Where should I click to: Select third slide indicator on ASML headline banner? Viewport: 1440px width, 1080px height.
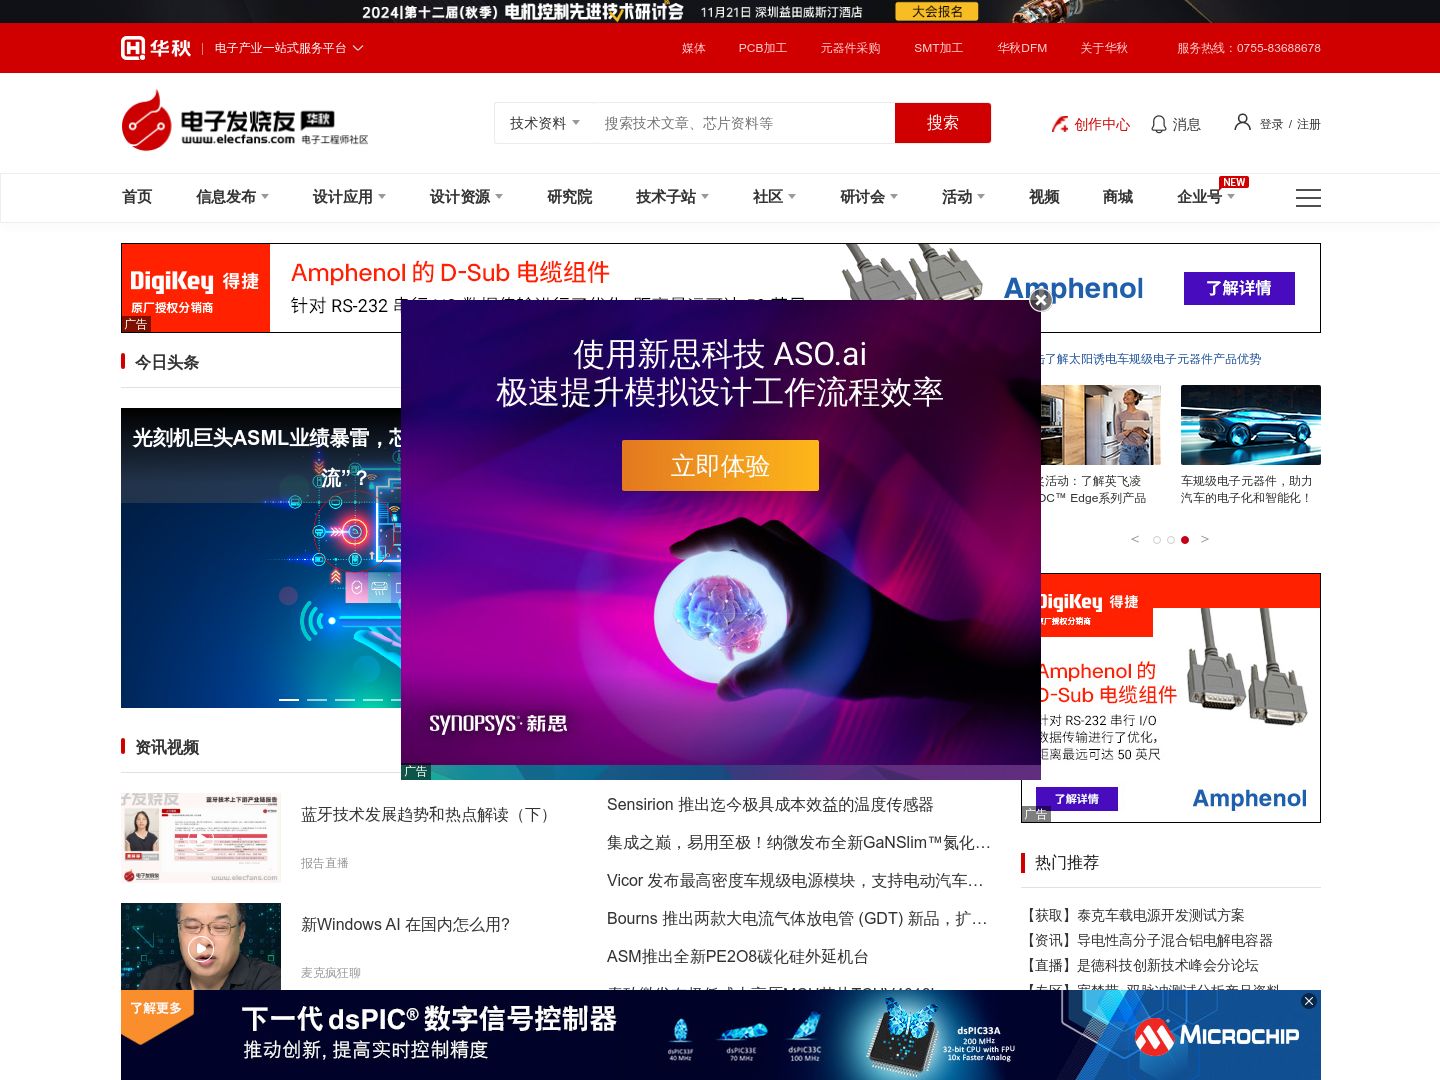coord(345,699)
